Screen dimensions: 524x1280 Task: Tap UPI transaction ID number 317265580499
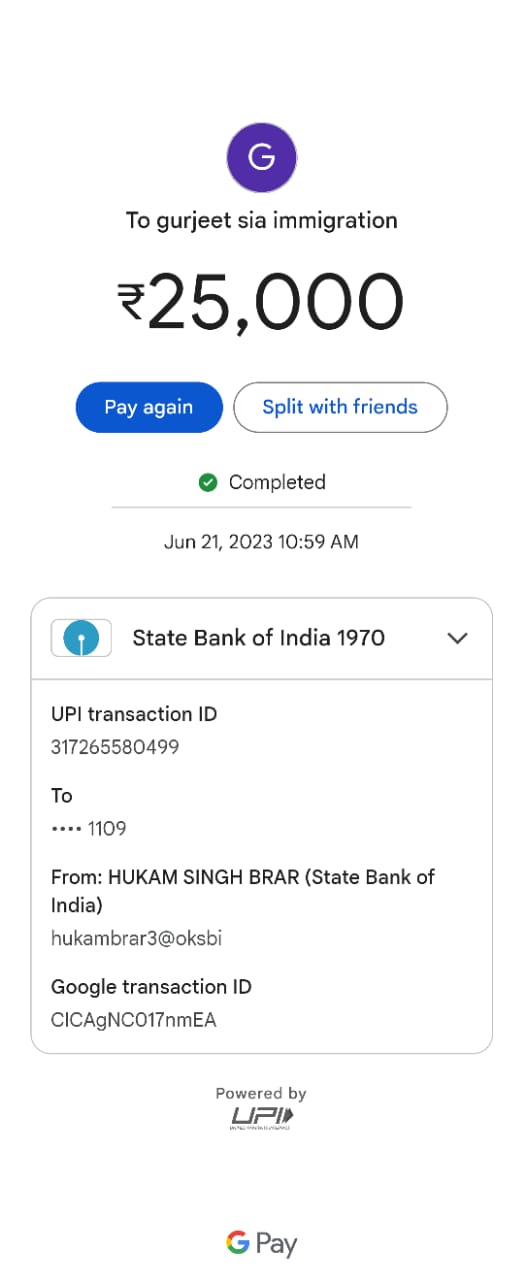(x=115, y=747)
